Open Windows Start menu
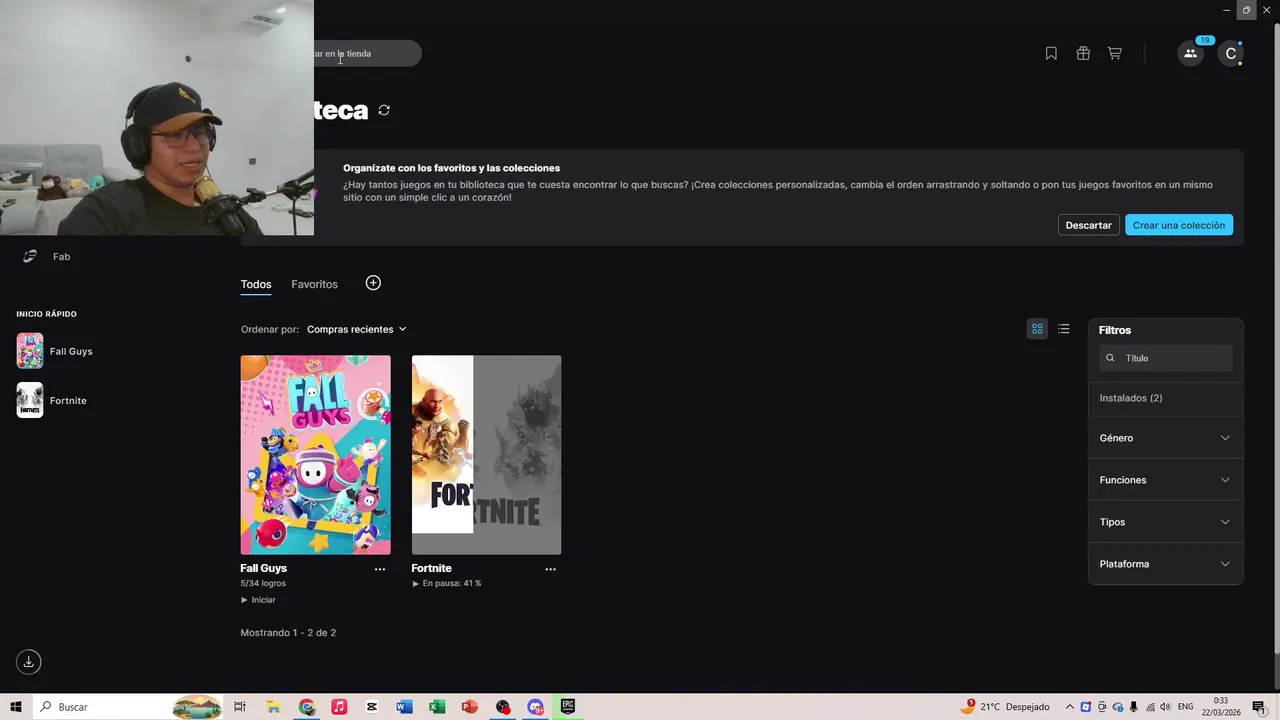The height and width of the screenshot is (720, 1280). click(x=16, y=707)
